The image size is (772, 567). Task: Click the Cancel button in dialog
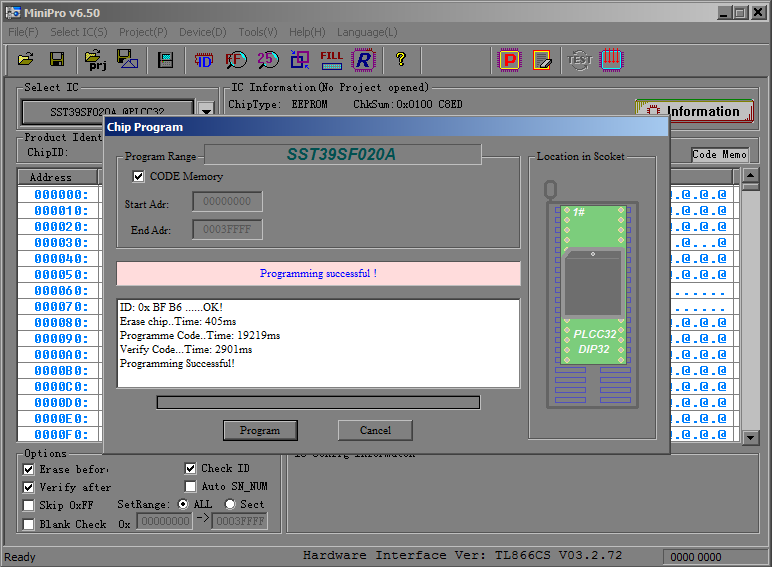tap(375, 430)
